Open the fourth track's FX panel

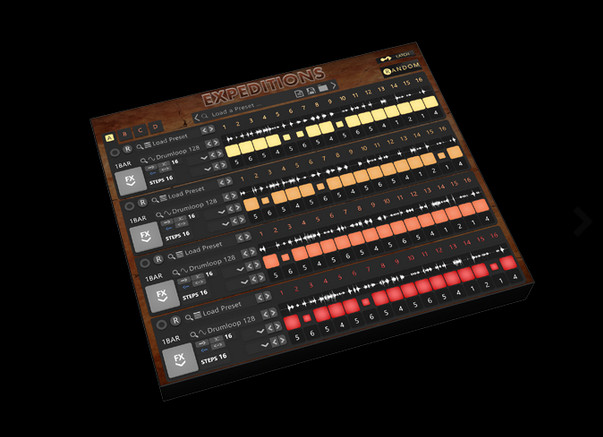click(x=180, y=360)
